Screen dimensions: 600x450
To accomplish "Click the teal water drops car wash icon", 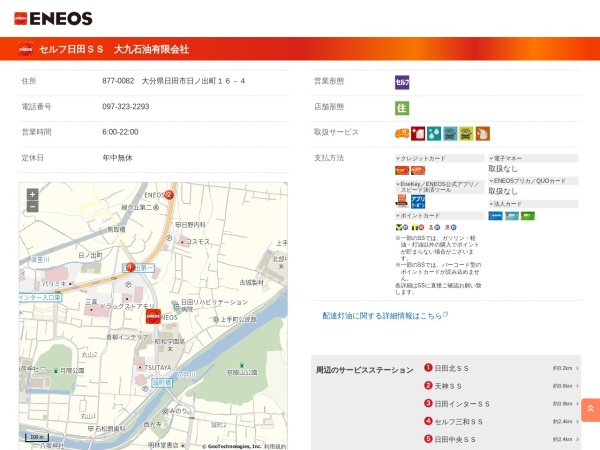I will click(x=434, y=134).
